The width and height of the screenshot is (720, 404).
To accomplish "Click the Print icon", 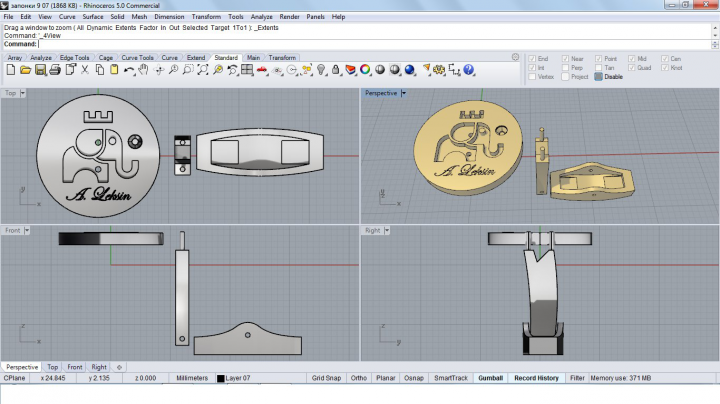I will pos(55,70).
